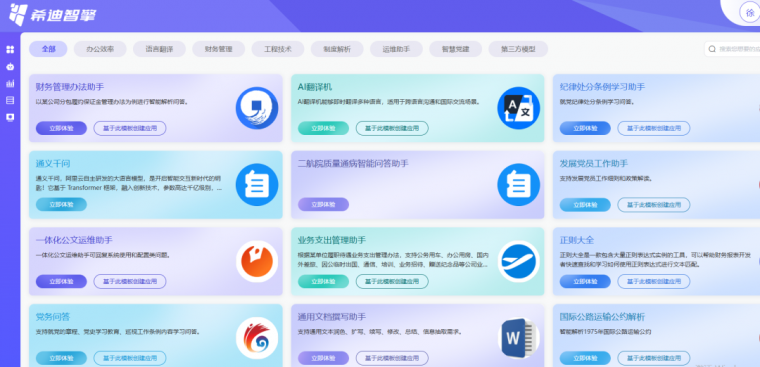Create app from 党务问答 template
This screenshot has width=760, height=367.
130,358
